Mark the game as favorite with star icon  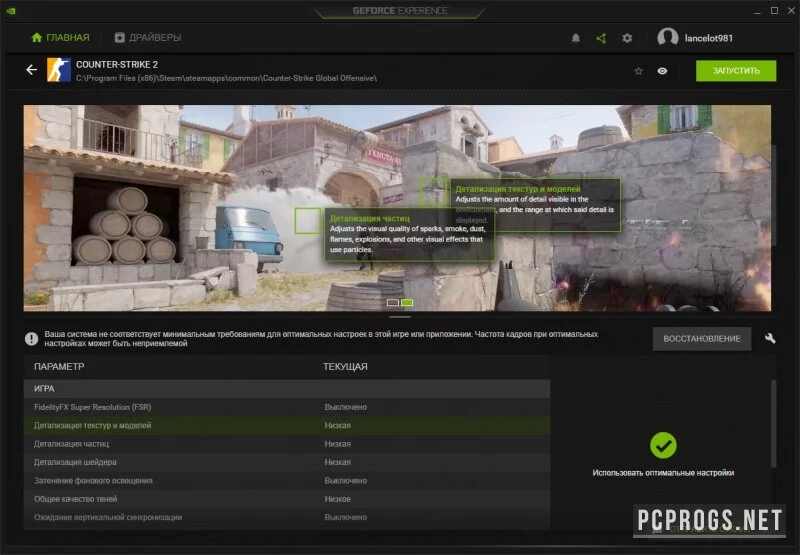pyautogui.click(x=638, y=71)
